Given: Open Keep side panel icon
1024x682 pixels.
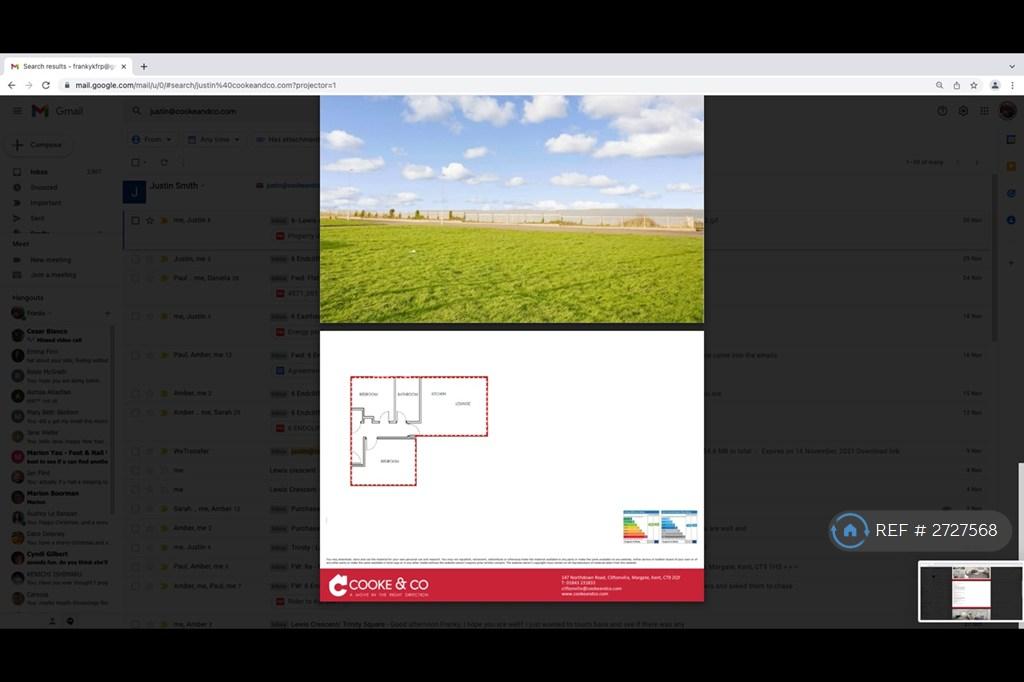Looking at the screenshot, I should [x=1011, y=167].
